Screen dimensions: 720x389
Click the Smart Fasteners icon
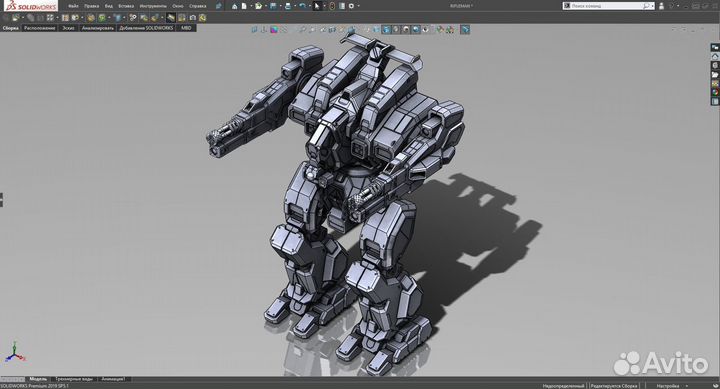pyautogui.click(x=64, y=17)
